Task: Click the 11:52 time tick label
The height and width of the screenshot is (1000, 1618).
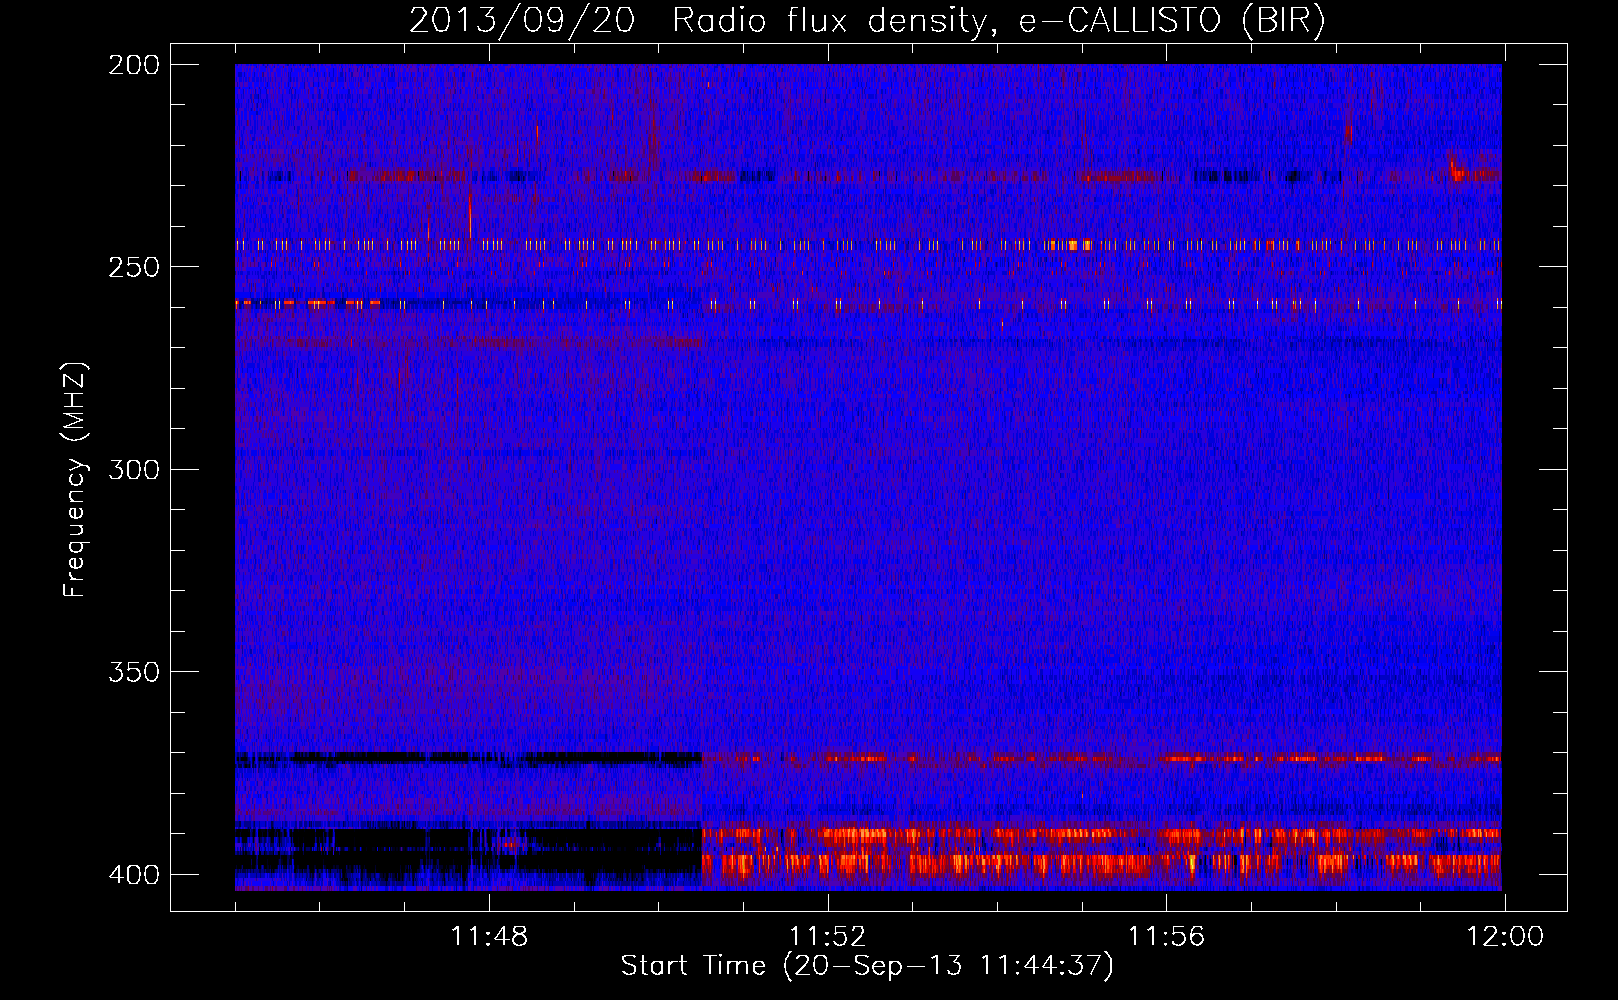Action: pyautogui.click(x=828, y=937)
